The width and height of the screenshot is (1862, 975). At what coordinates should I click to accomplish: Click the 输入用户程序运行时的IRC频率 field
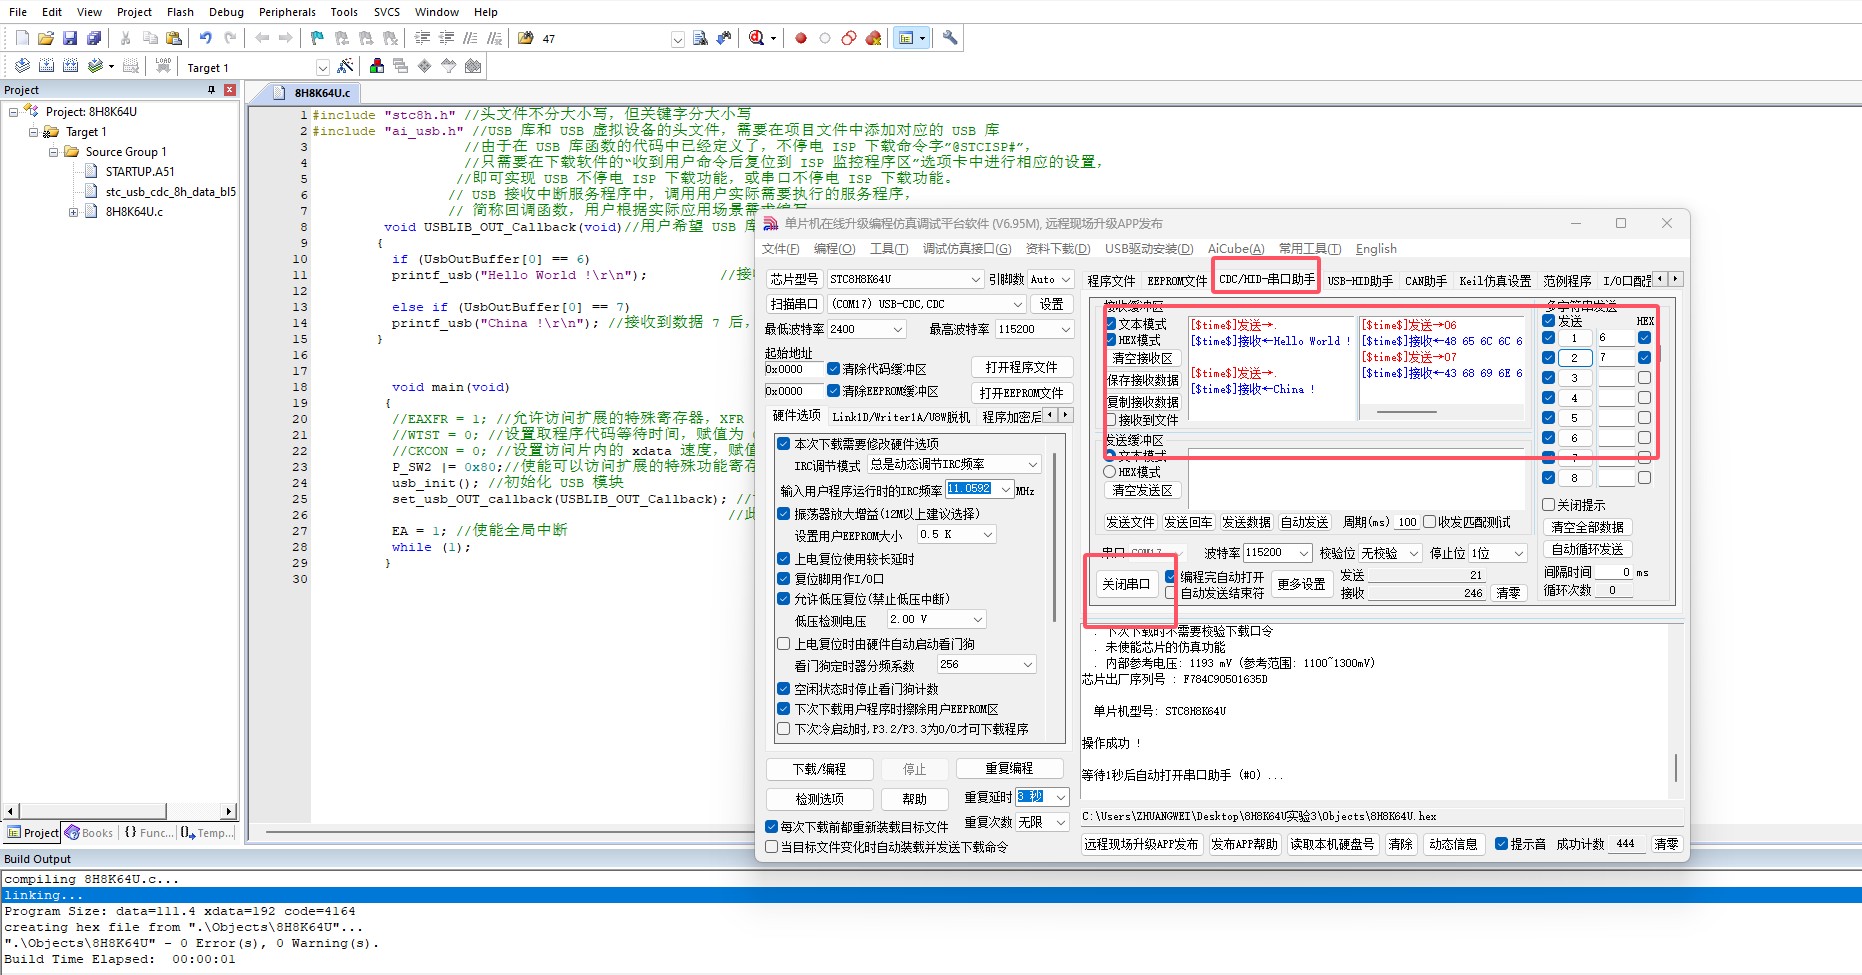(969, 489)
